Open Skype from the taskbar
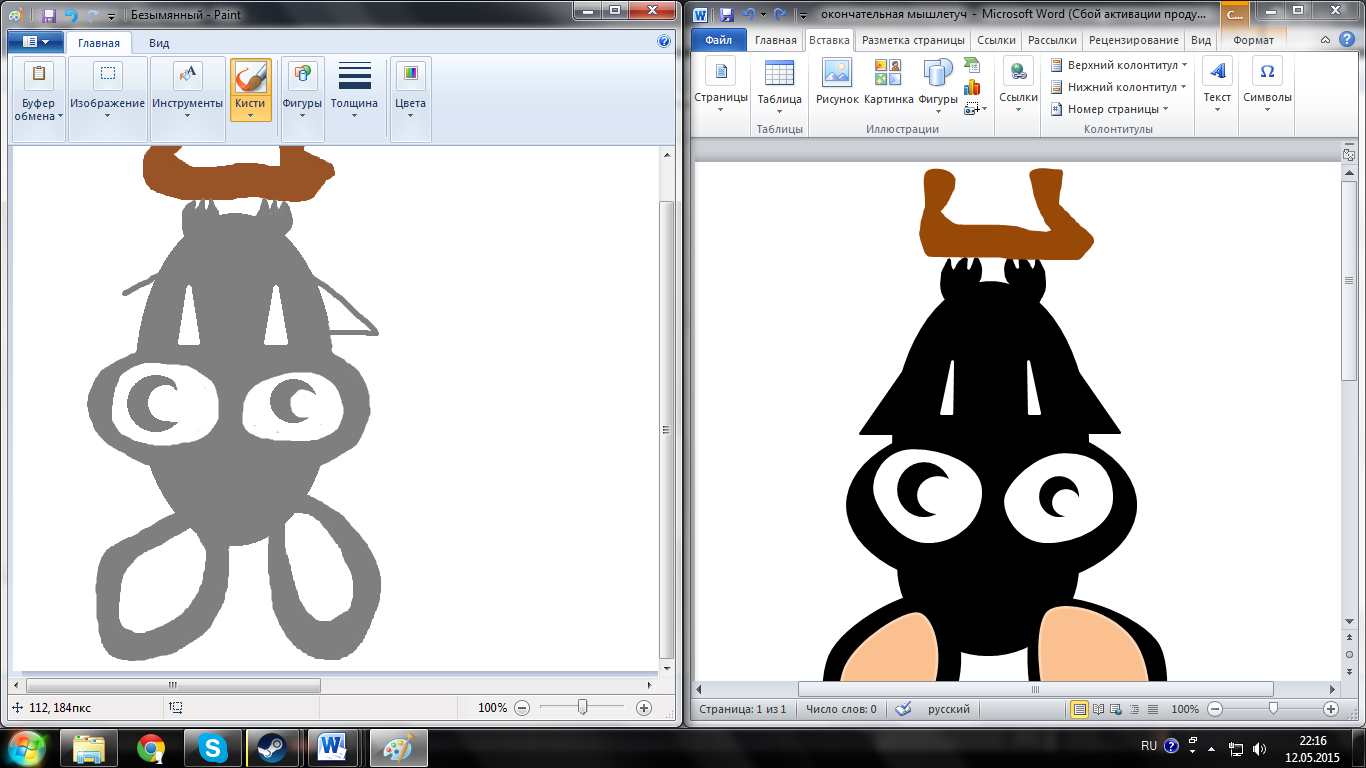1366x768 pixels. click(x=213, y=748)
